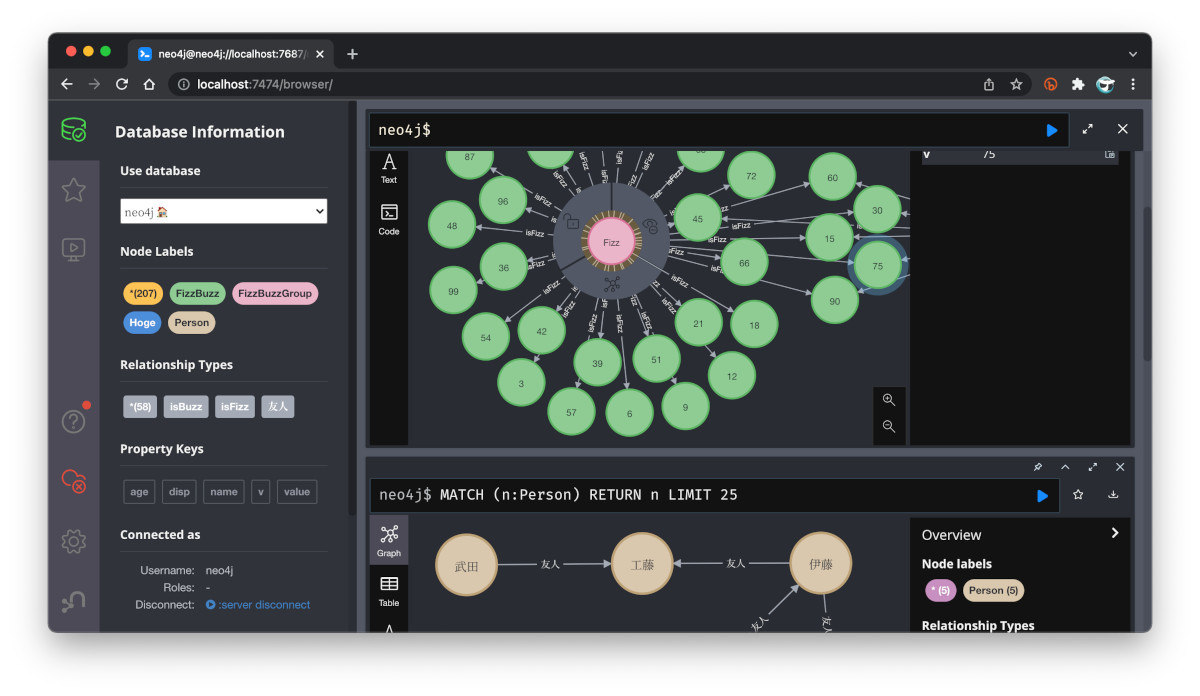Image resolution: width=1200 pixels, height=696 pixels.
Task: Collapse the Person query result frame
Action: (x=1065, y=467)
